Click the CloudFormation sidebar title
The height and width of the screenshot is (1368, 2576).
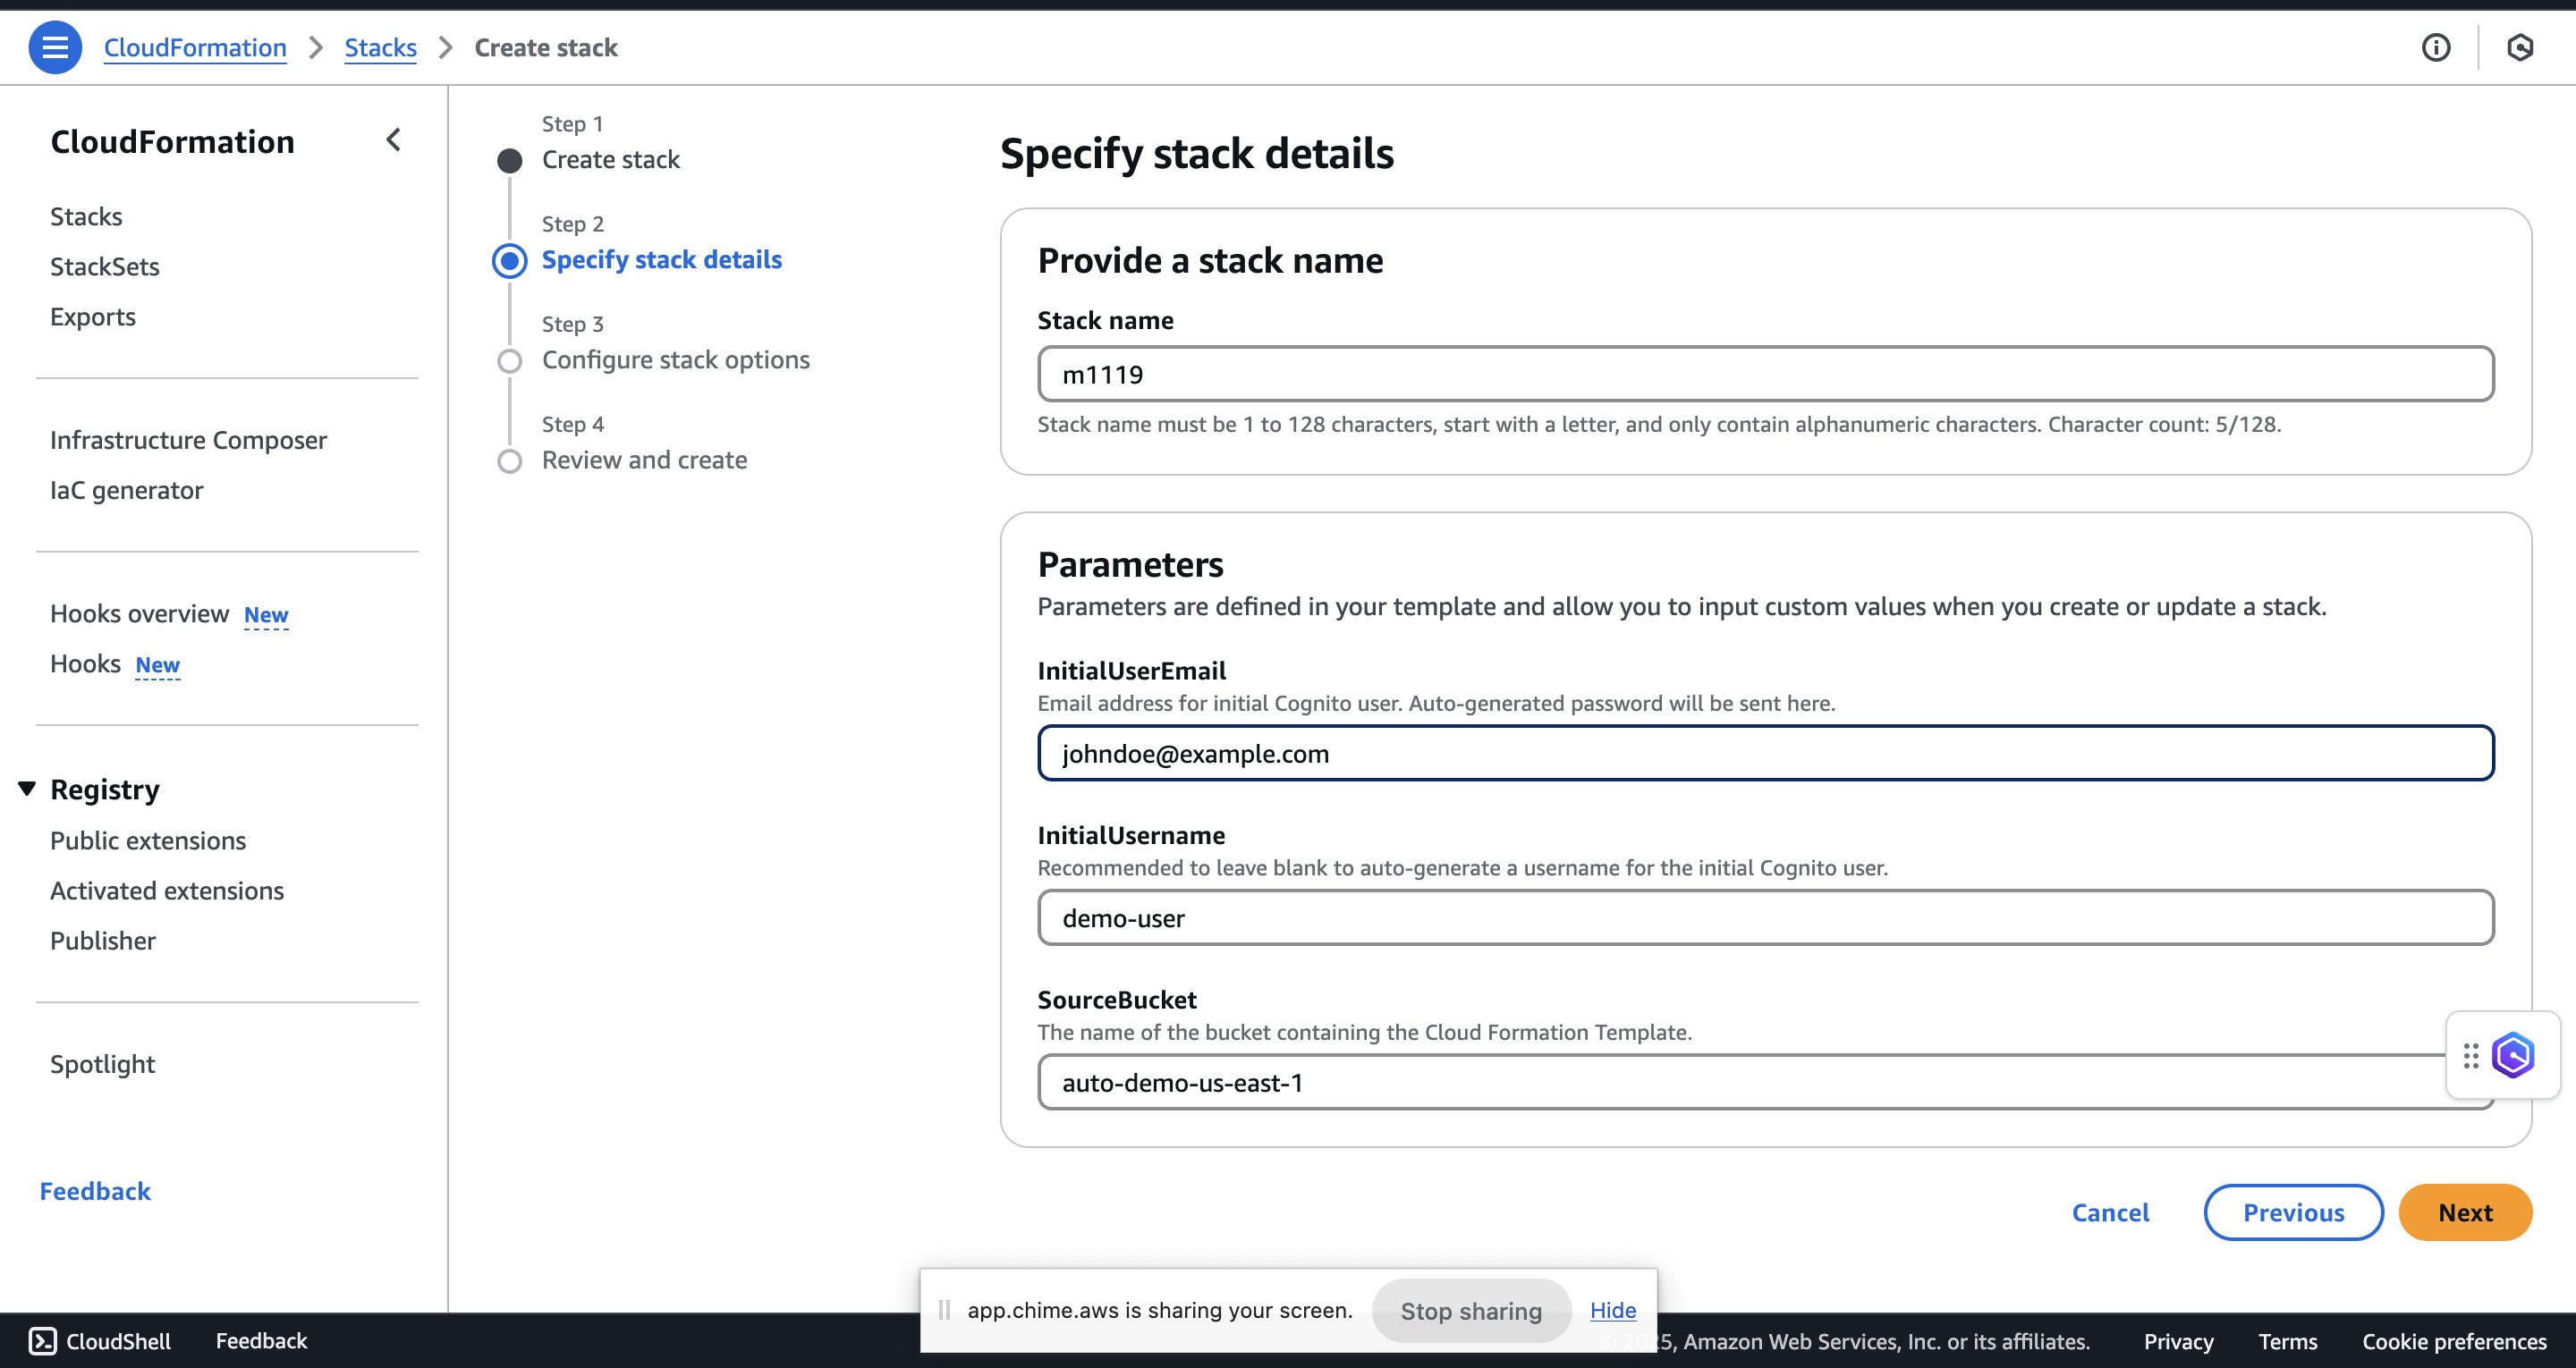pos(172,141)
